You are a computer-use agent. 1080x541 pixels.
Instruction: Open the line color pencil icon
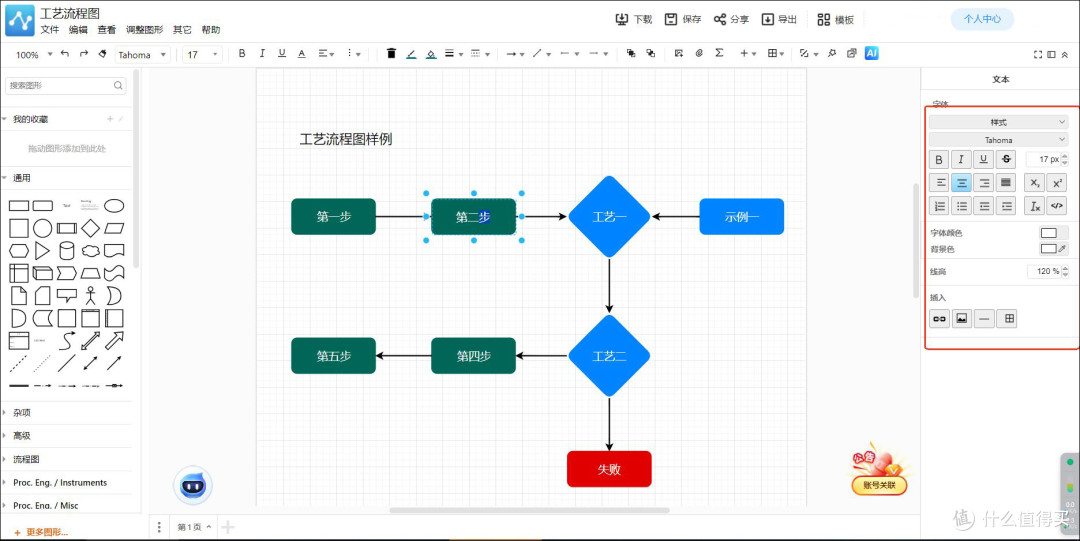tap(411, 54)
